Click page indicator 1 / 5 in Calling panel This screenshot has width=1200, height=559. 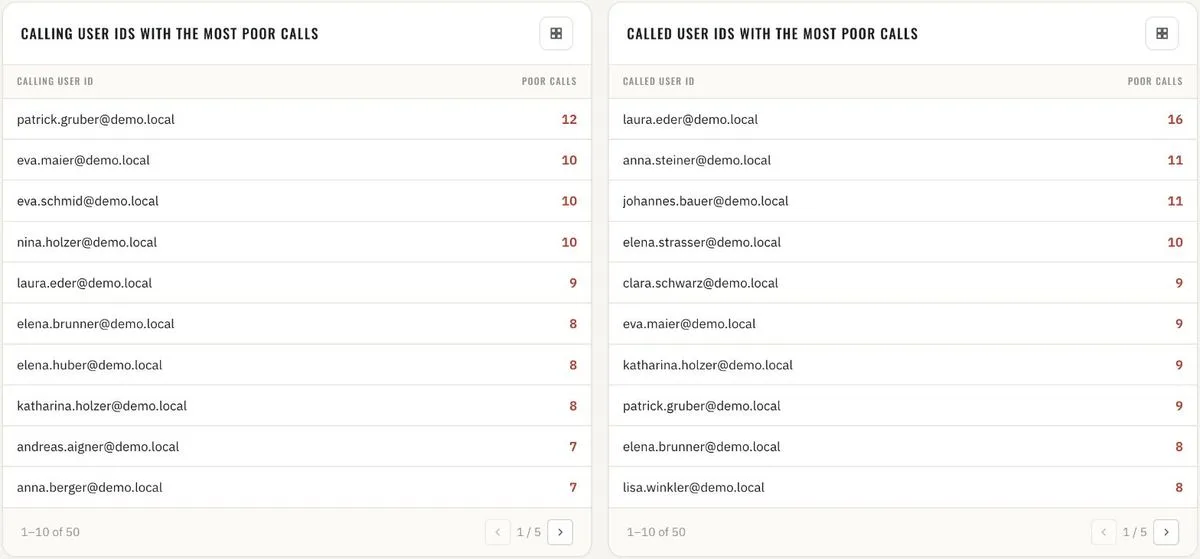pyautogui.click(x=529, y=532)
